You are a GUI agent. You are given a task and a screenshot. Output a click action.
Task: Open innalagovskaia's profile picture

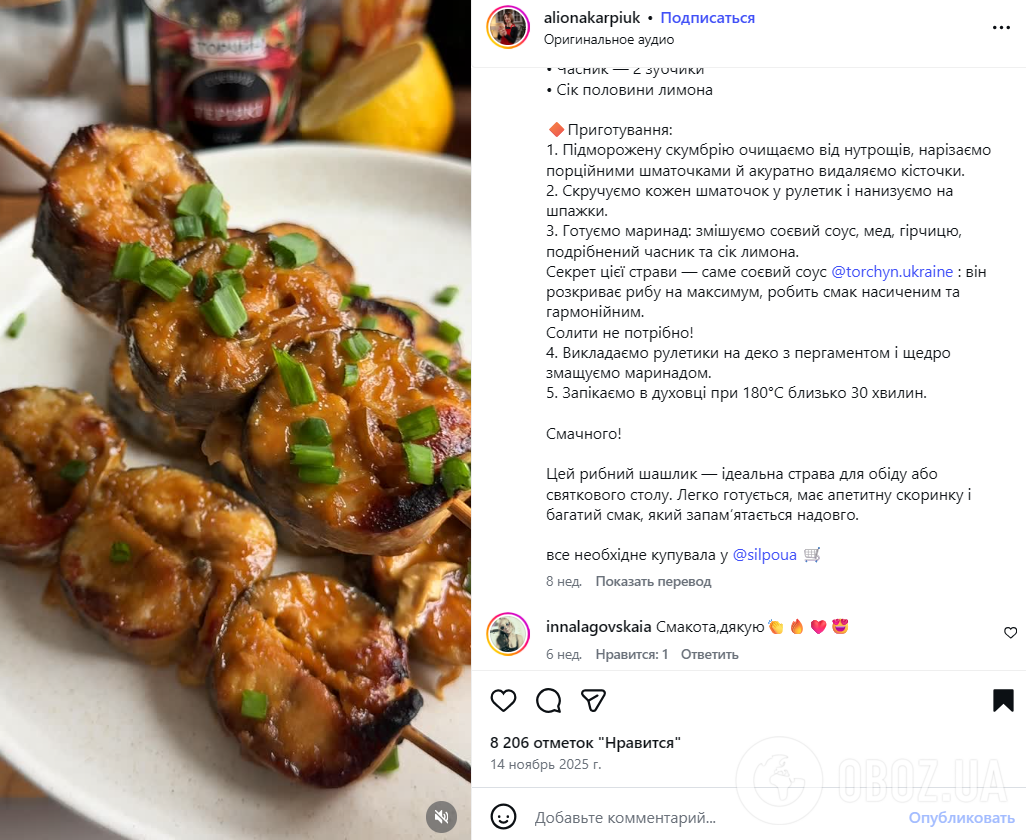tap(508, 634)
